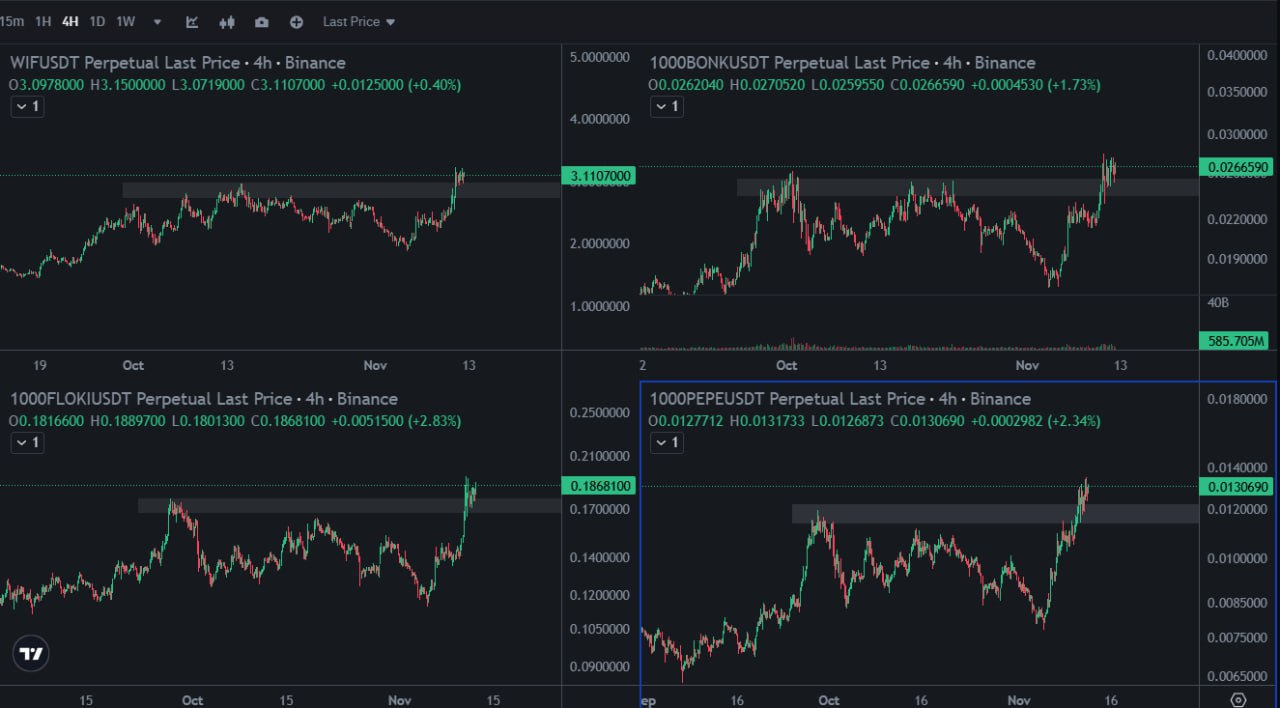
Task: Switch to the 1D timeframe
Action: point(97,21)
